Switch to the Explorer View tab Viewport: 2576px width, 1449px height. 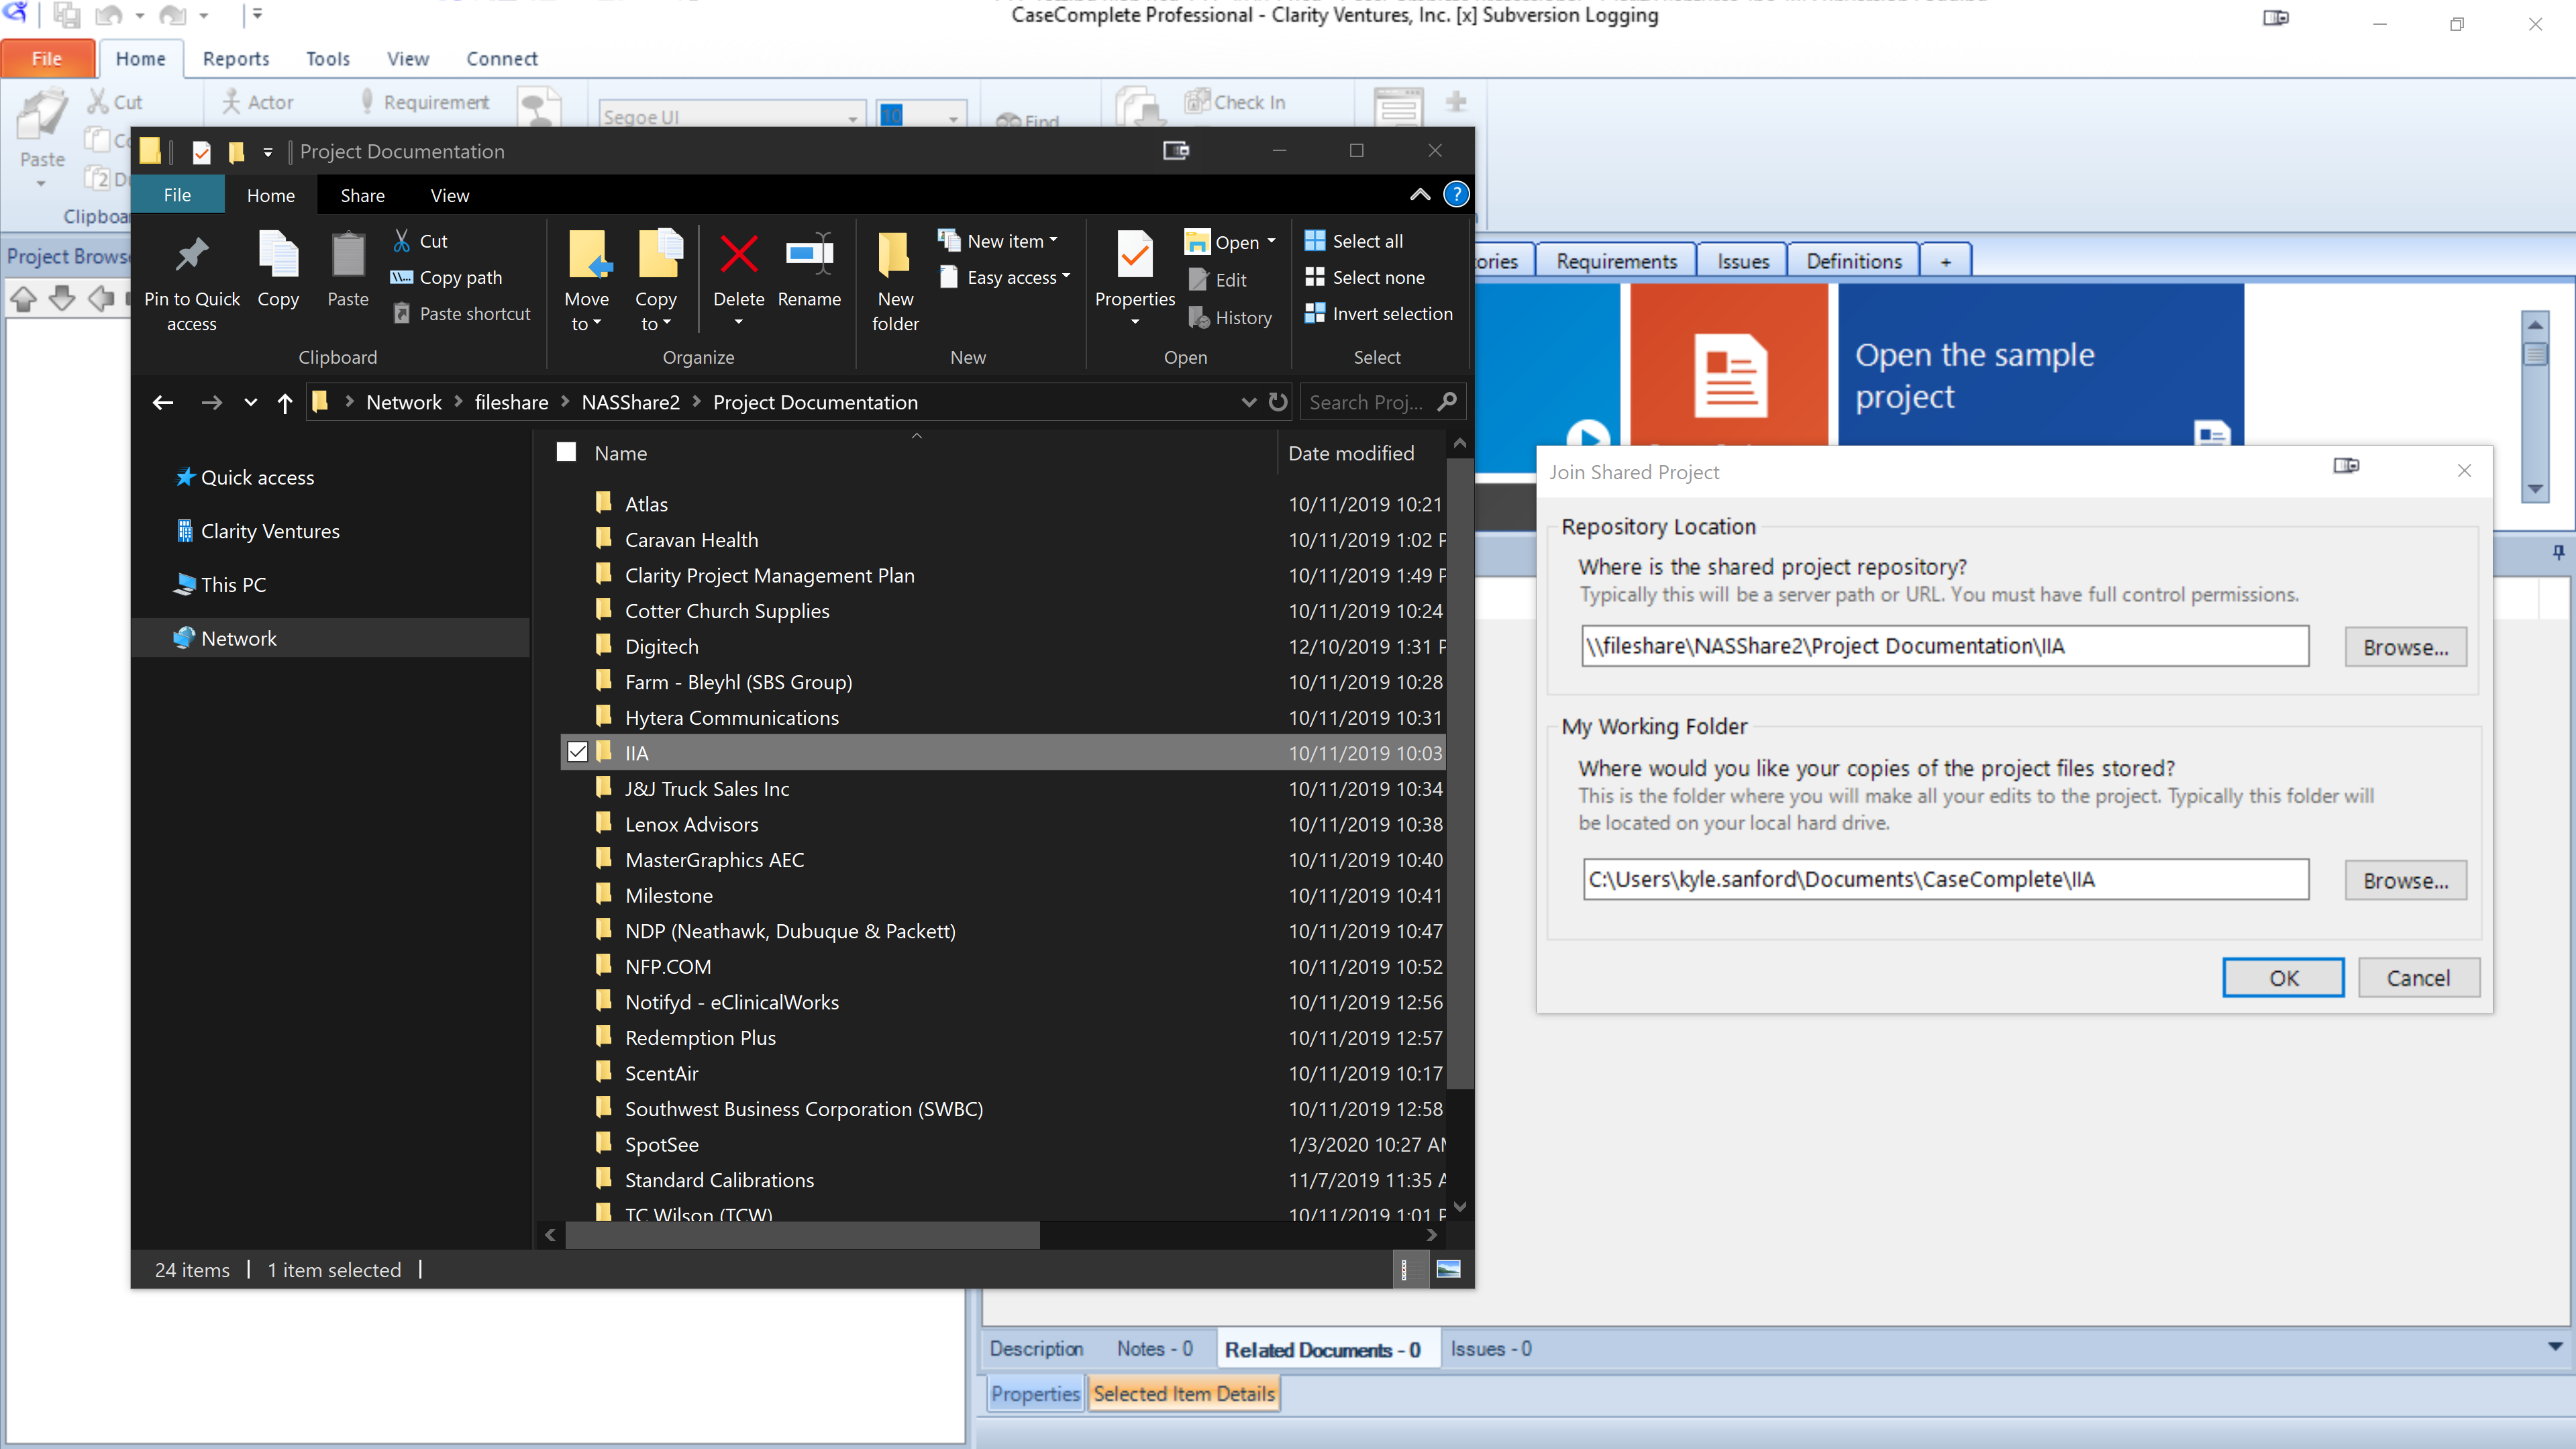pyautogui.click(x=450, y=195)
